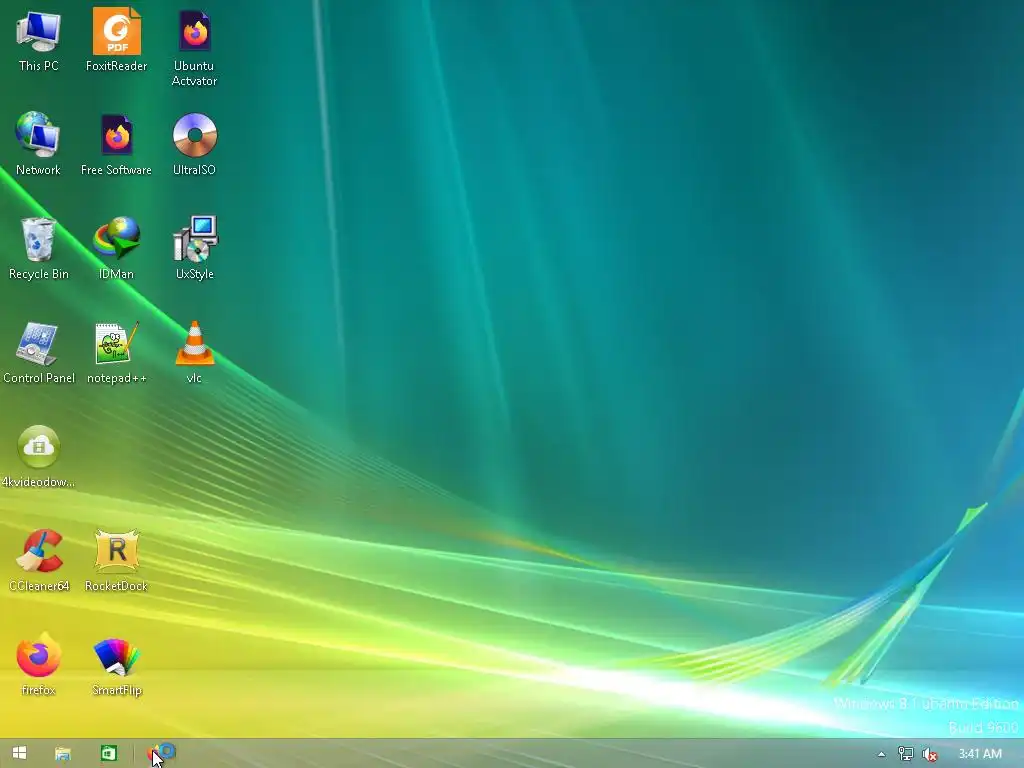Open the 3:41 AM taskbar clock
Viewport: 1024px width, 768px height.
[980, 754]
